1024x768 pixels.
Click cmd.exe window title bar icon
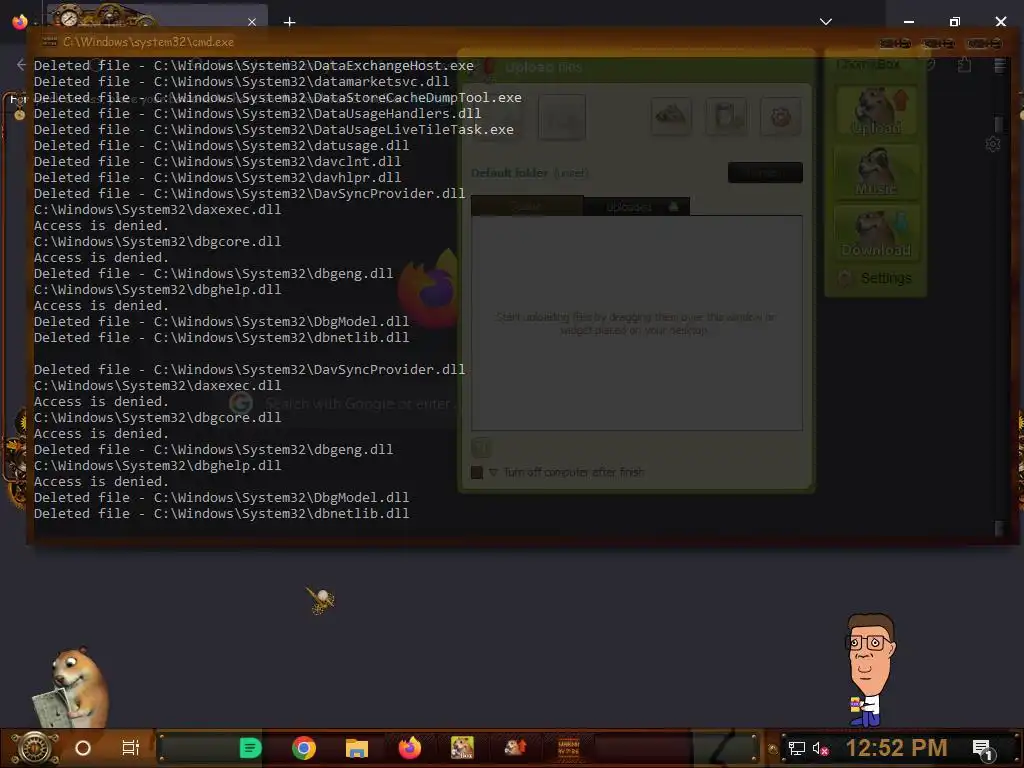[50, 42]
